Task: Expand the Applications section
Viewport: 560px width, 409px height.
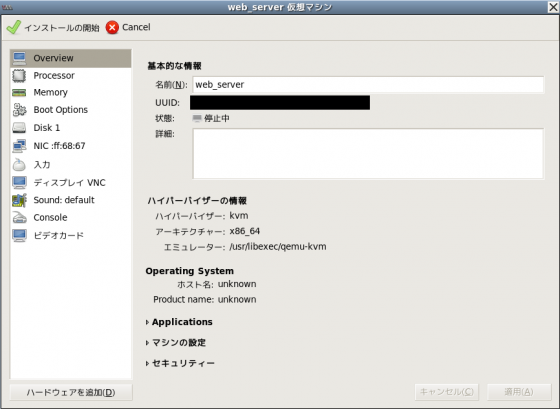Action: tap(179, 322)
